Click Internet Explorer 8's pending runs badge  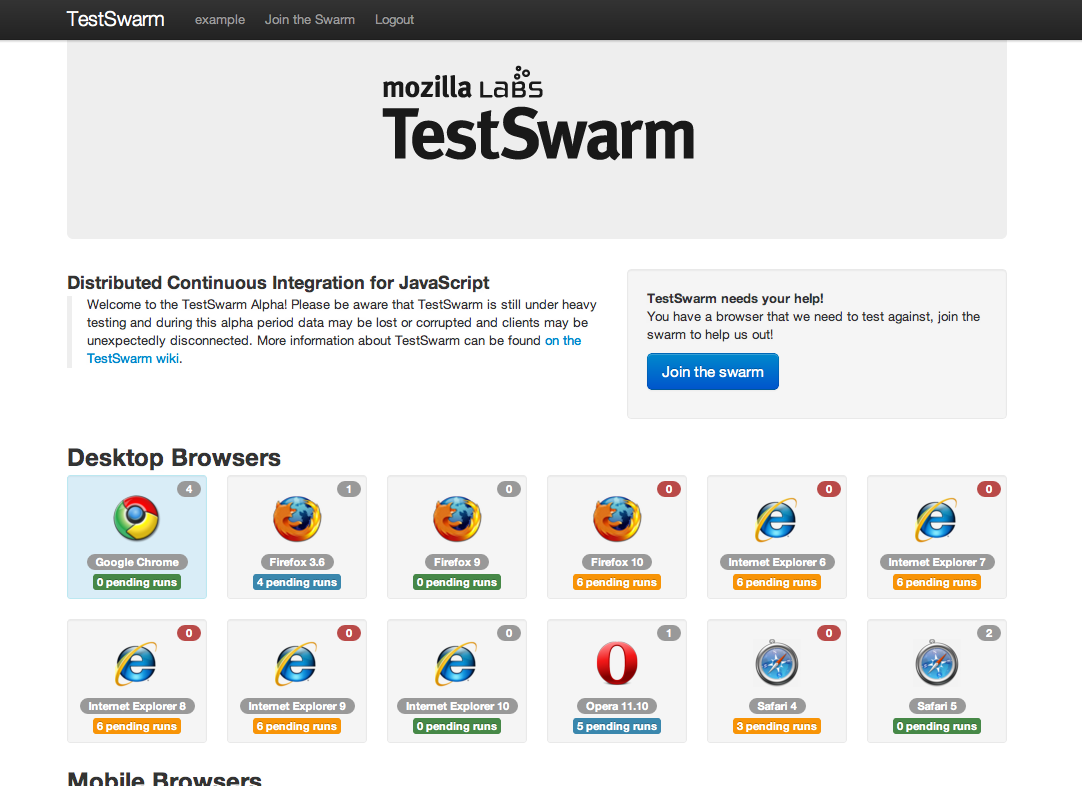click(x=137, y=726)
